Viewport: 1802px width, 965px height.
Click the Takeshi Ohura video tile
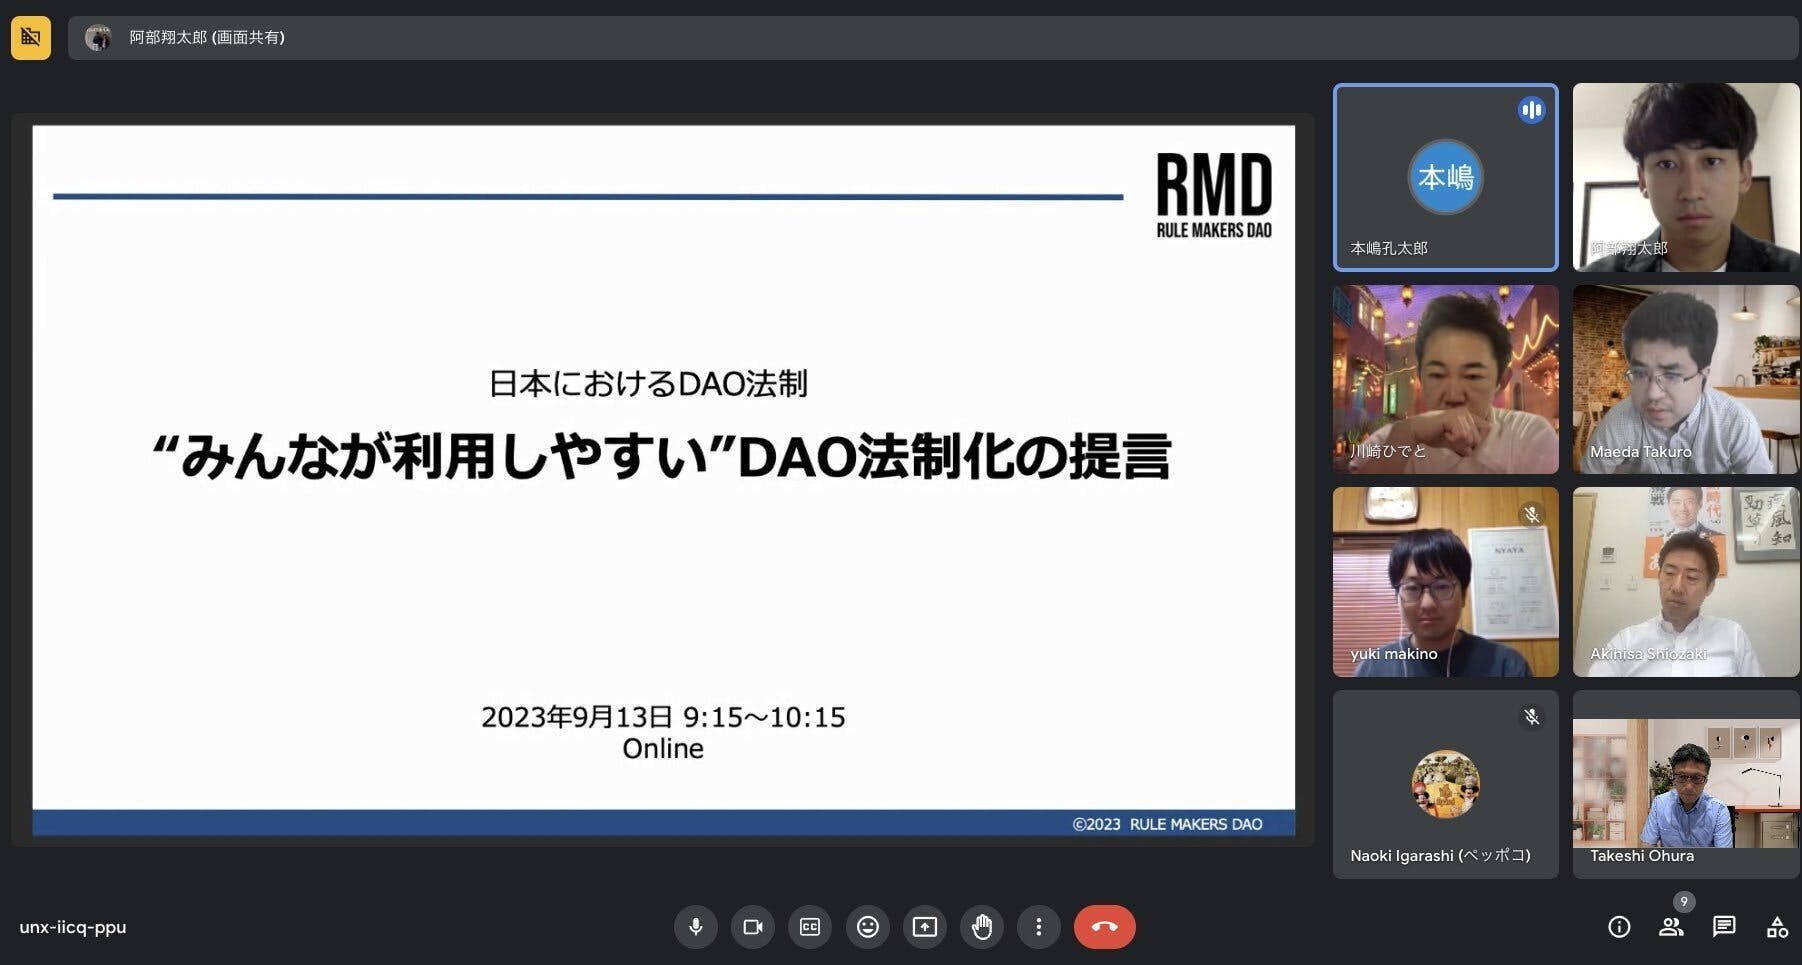click(x=1685, y=783)
